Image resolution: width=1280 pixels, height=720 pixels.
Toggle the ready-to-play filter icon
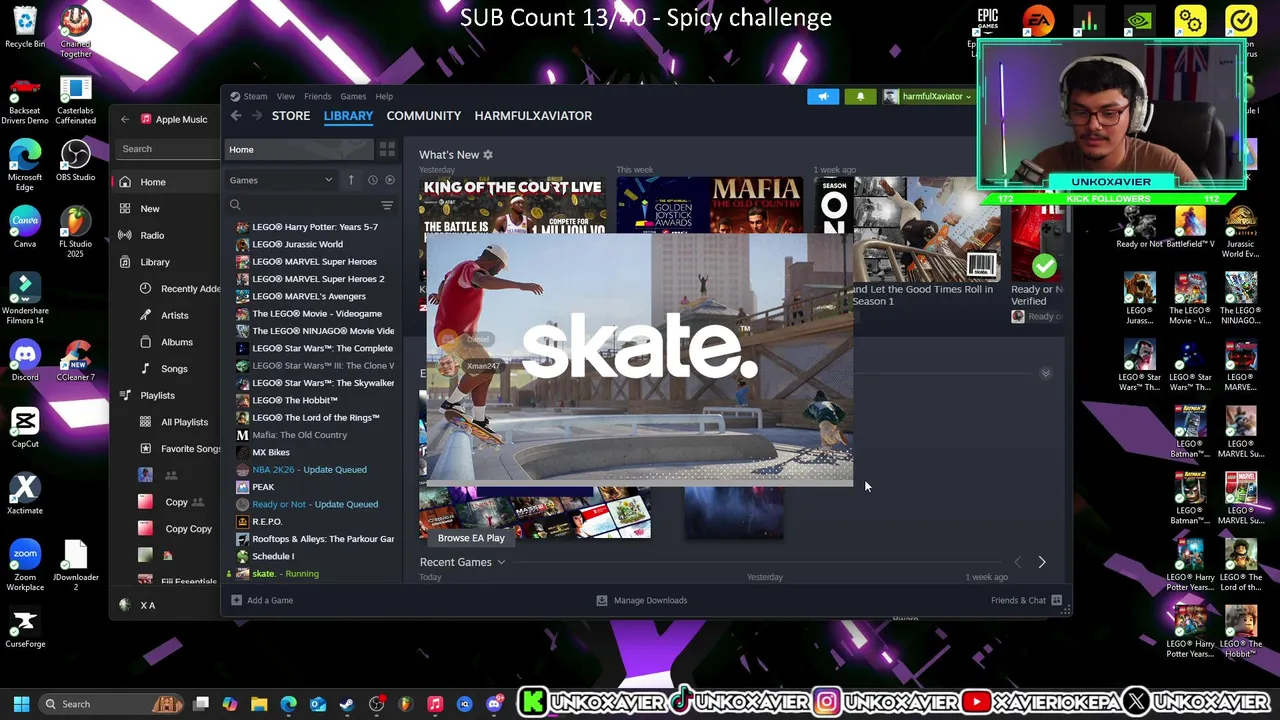click(390, 180)
